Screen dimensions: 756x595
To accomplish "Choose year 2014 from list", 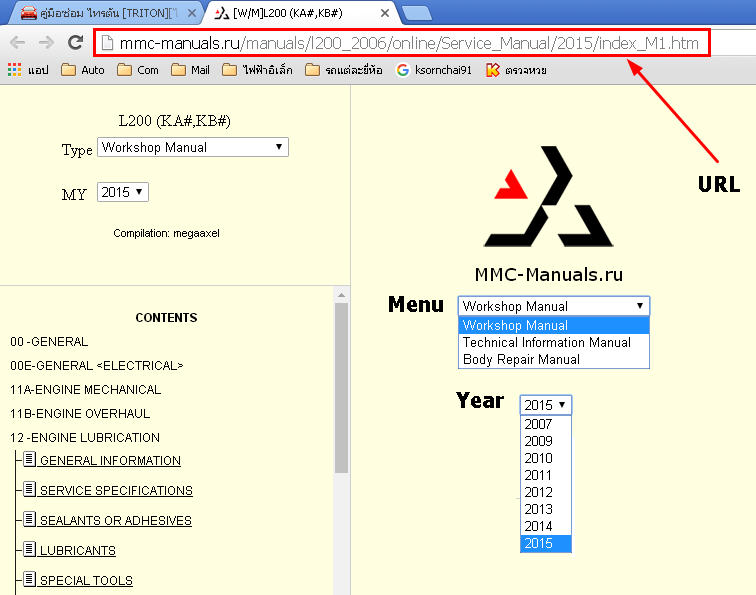I will [x=546, y=526].
